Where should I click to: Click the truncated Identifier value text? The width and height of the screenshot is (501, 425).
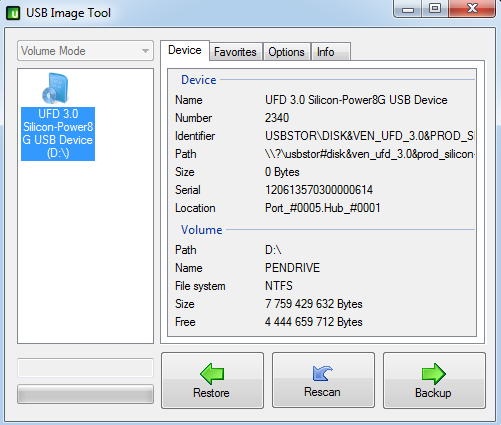[x=369, y=136]
